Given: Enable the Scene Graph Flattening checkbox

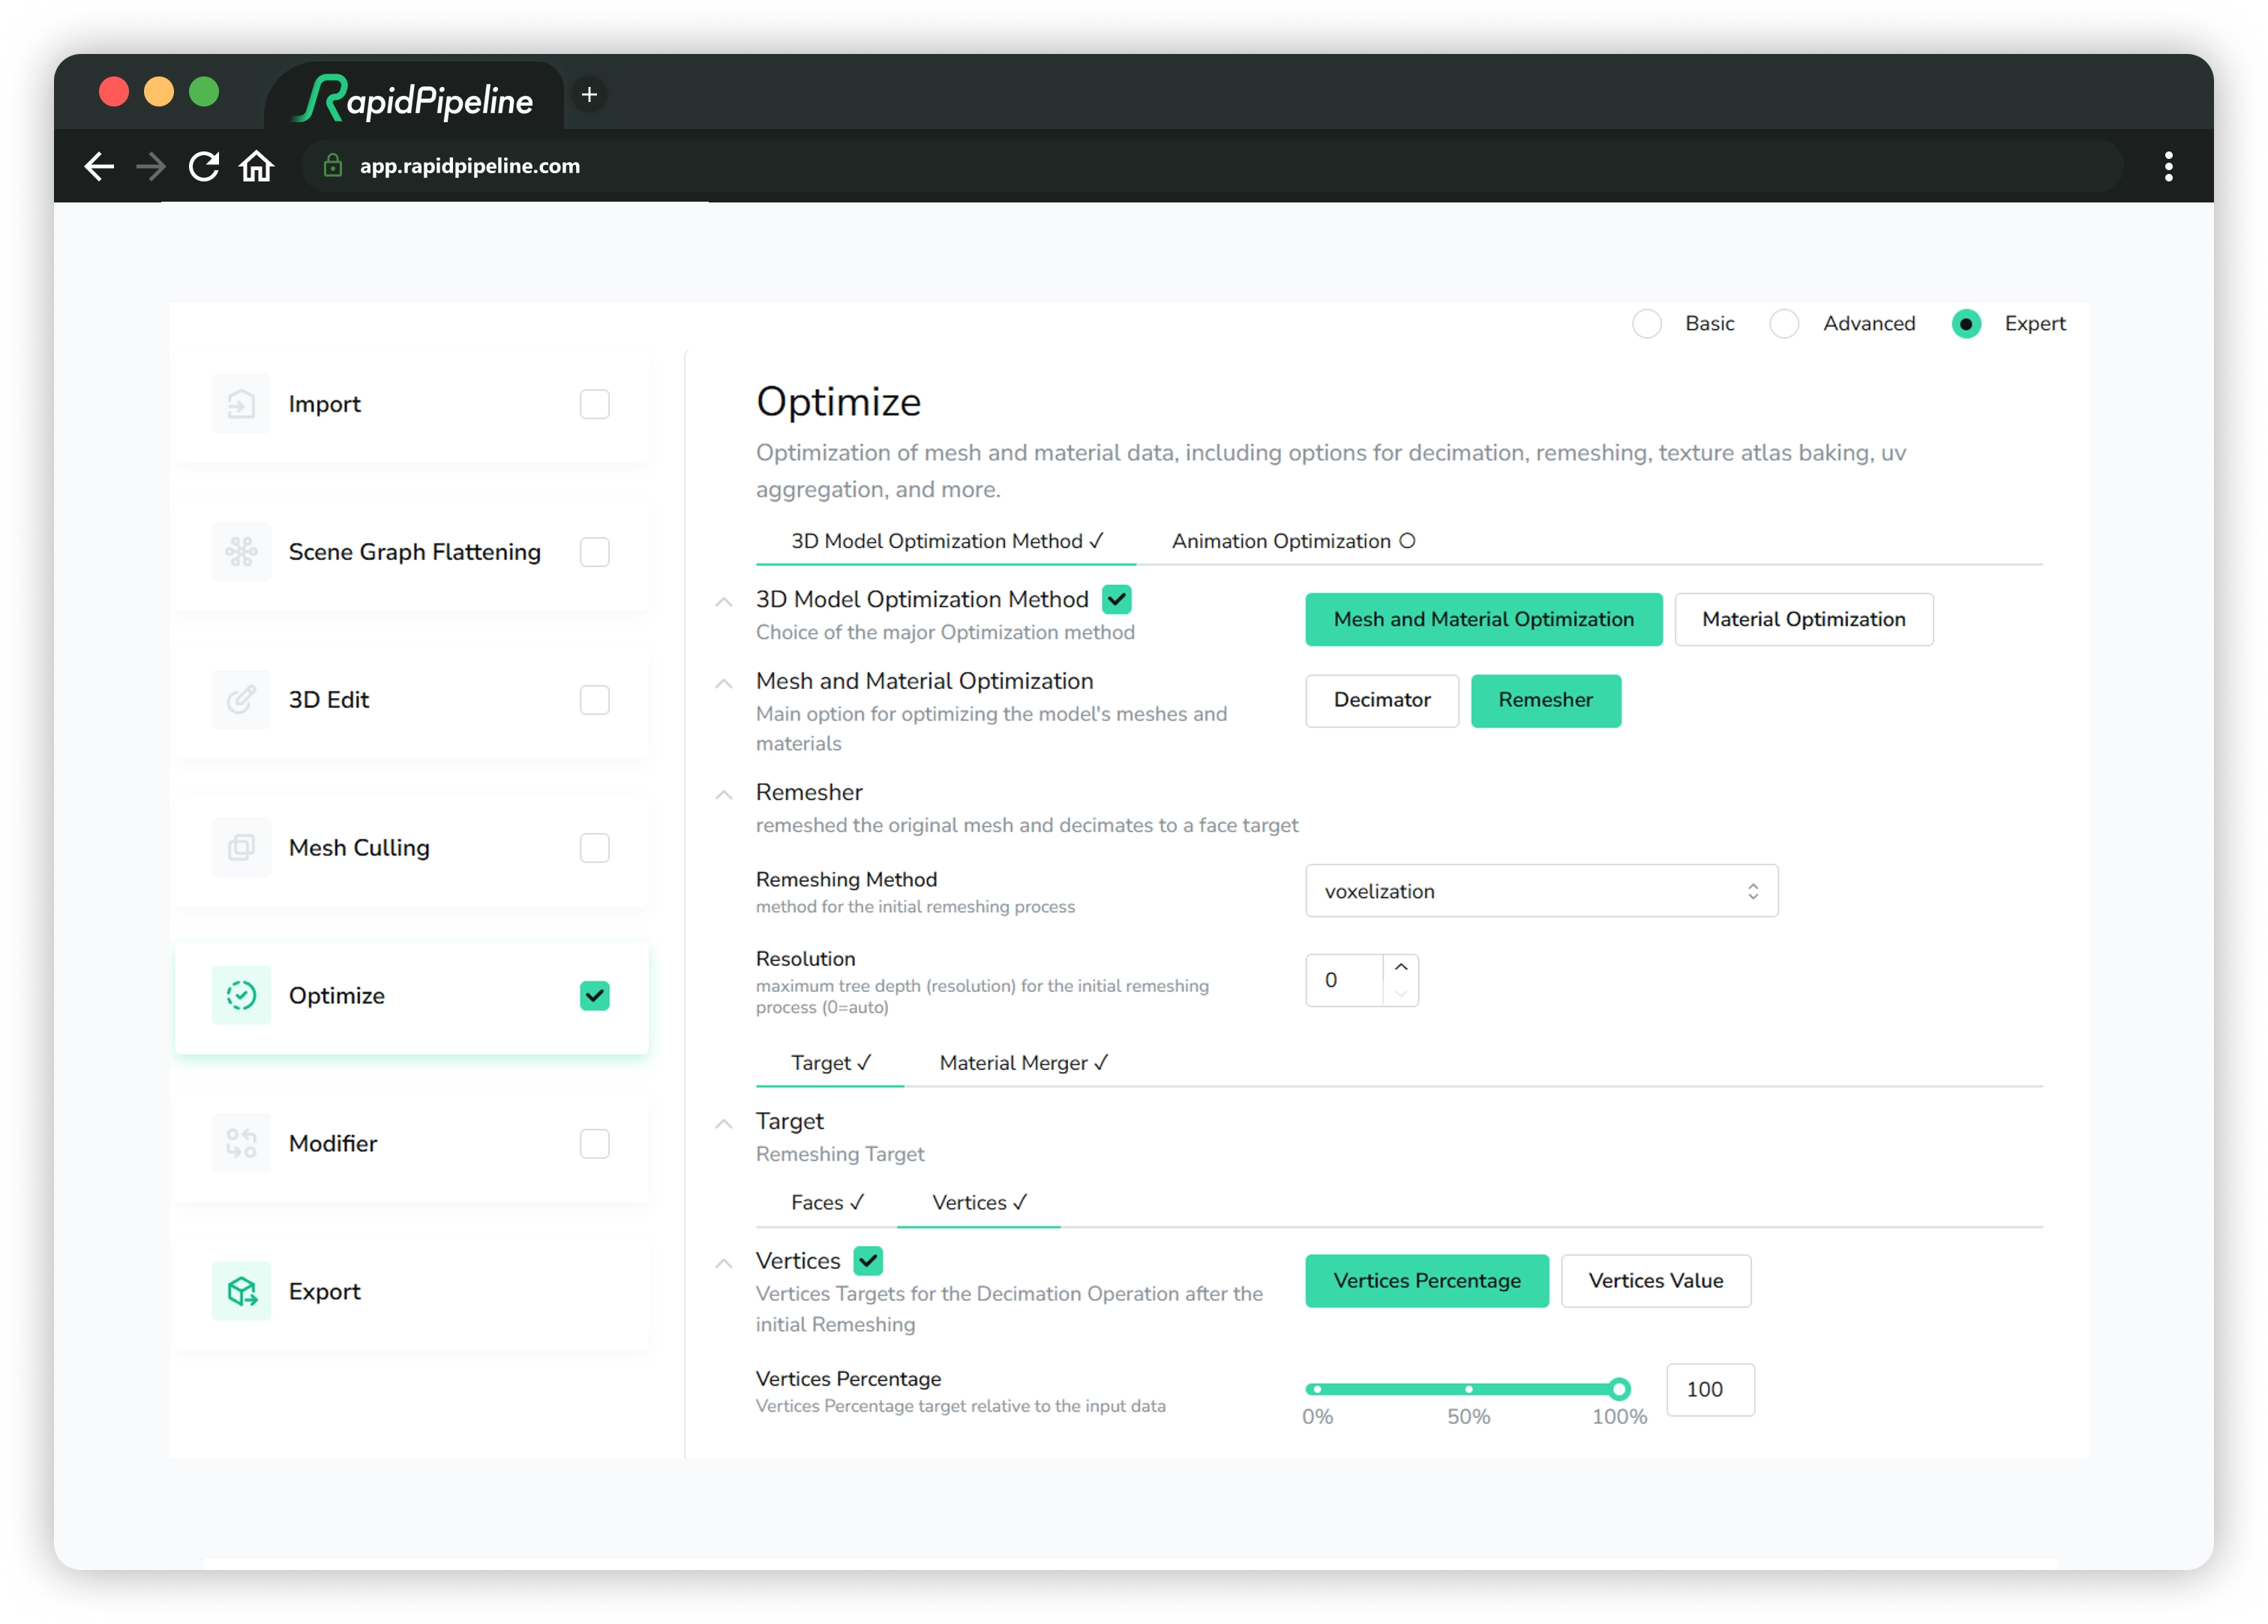Looking at the screenshot, I should pos(594,552).
